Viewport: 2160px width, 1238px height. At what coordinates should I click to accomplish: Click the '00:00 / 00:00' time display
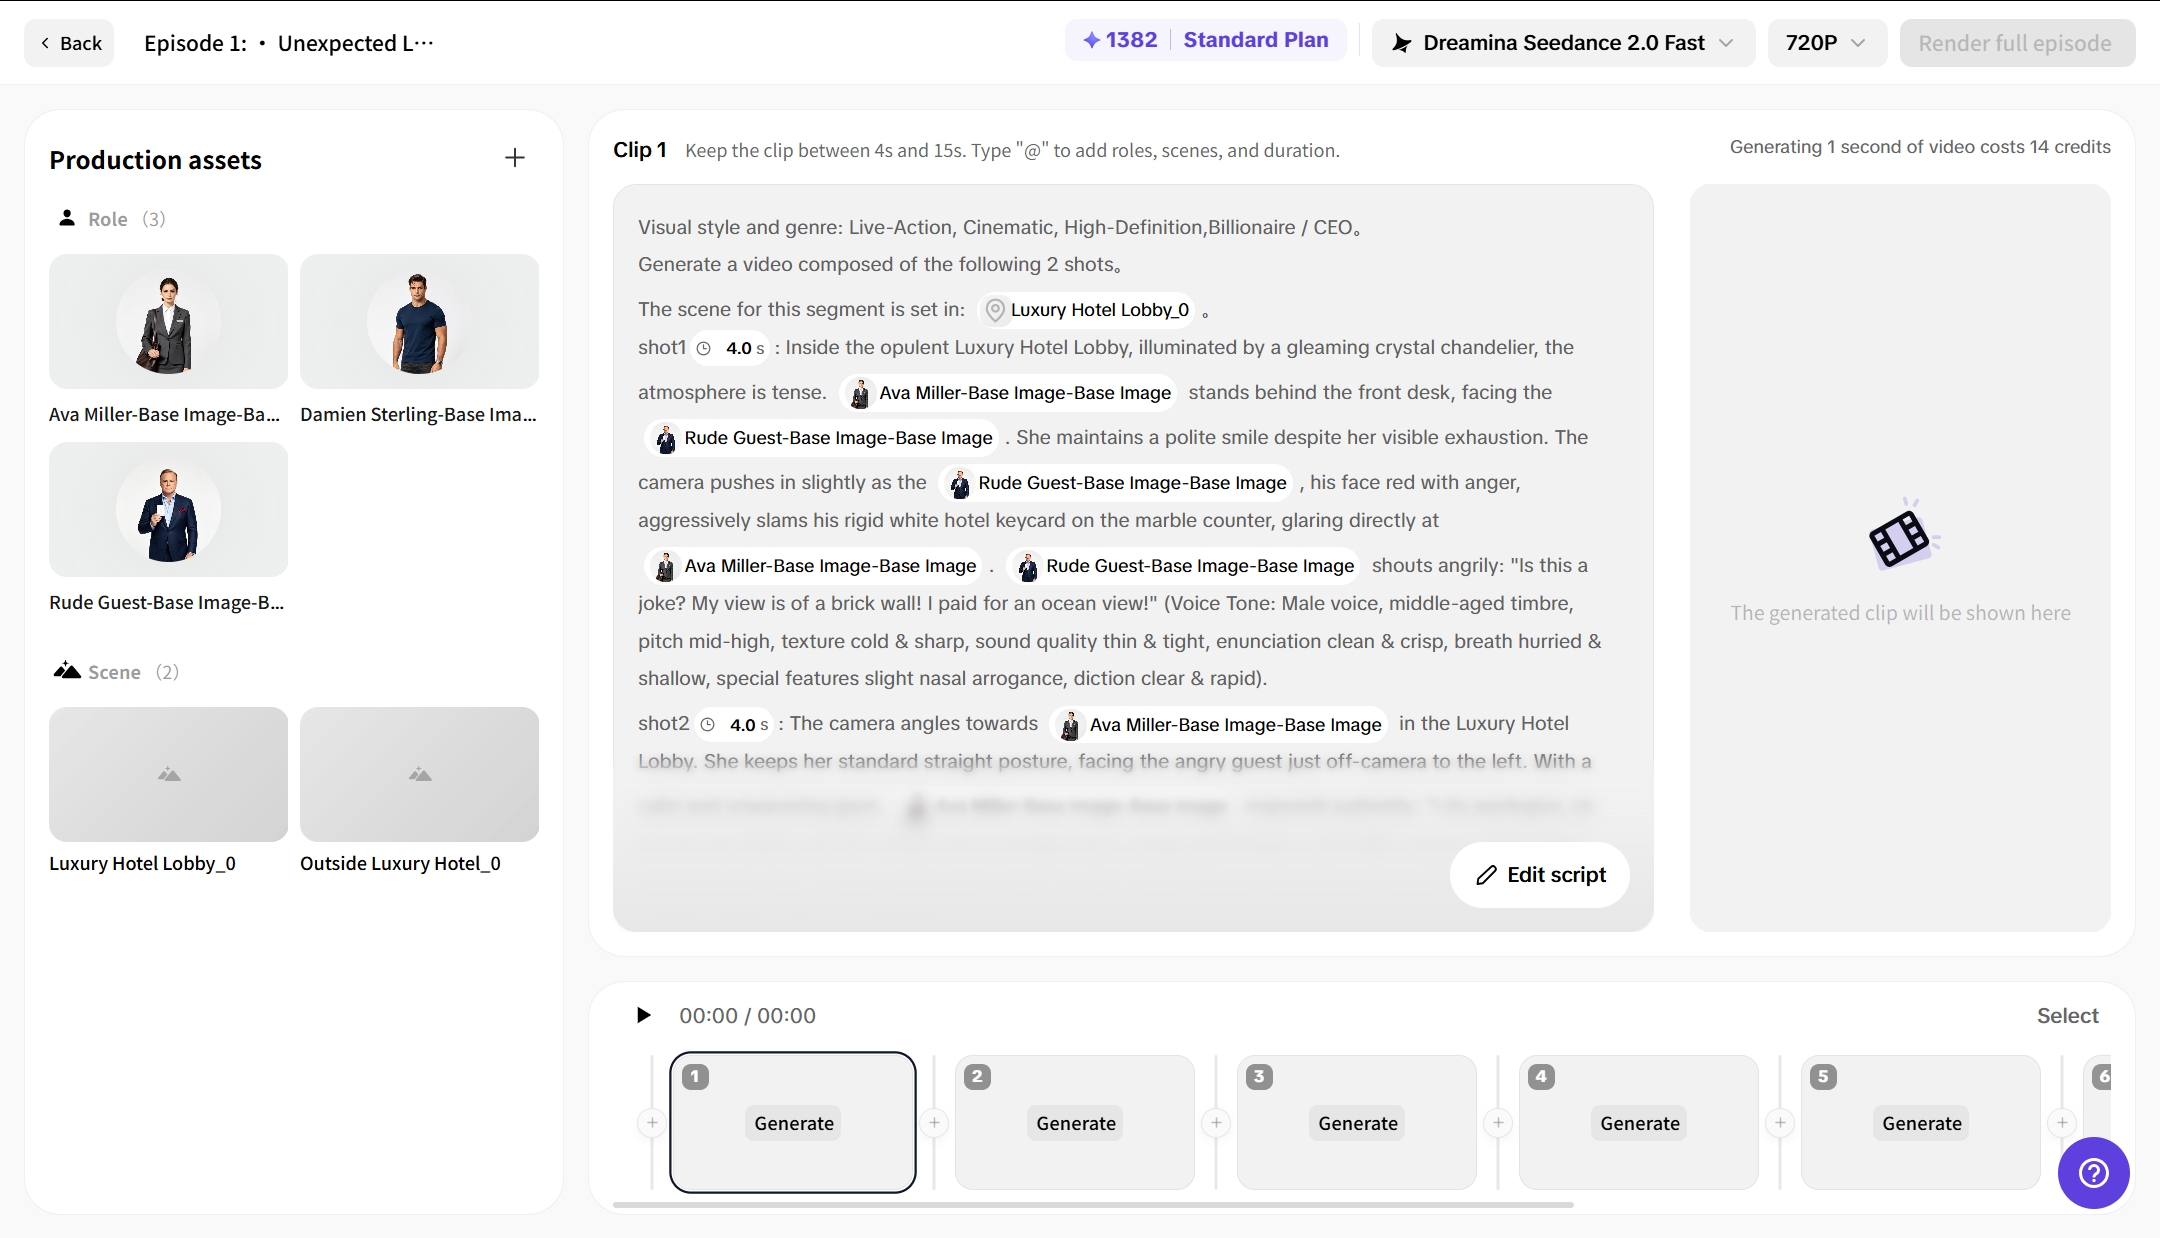pos(747,1016)
